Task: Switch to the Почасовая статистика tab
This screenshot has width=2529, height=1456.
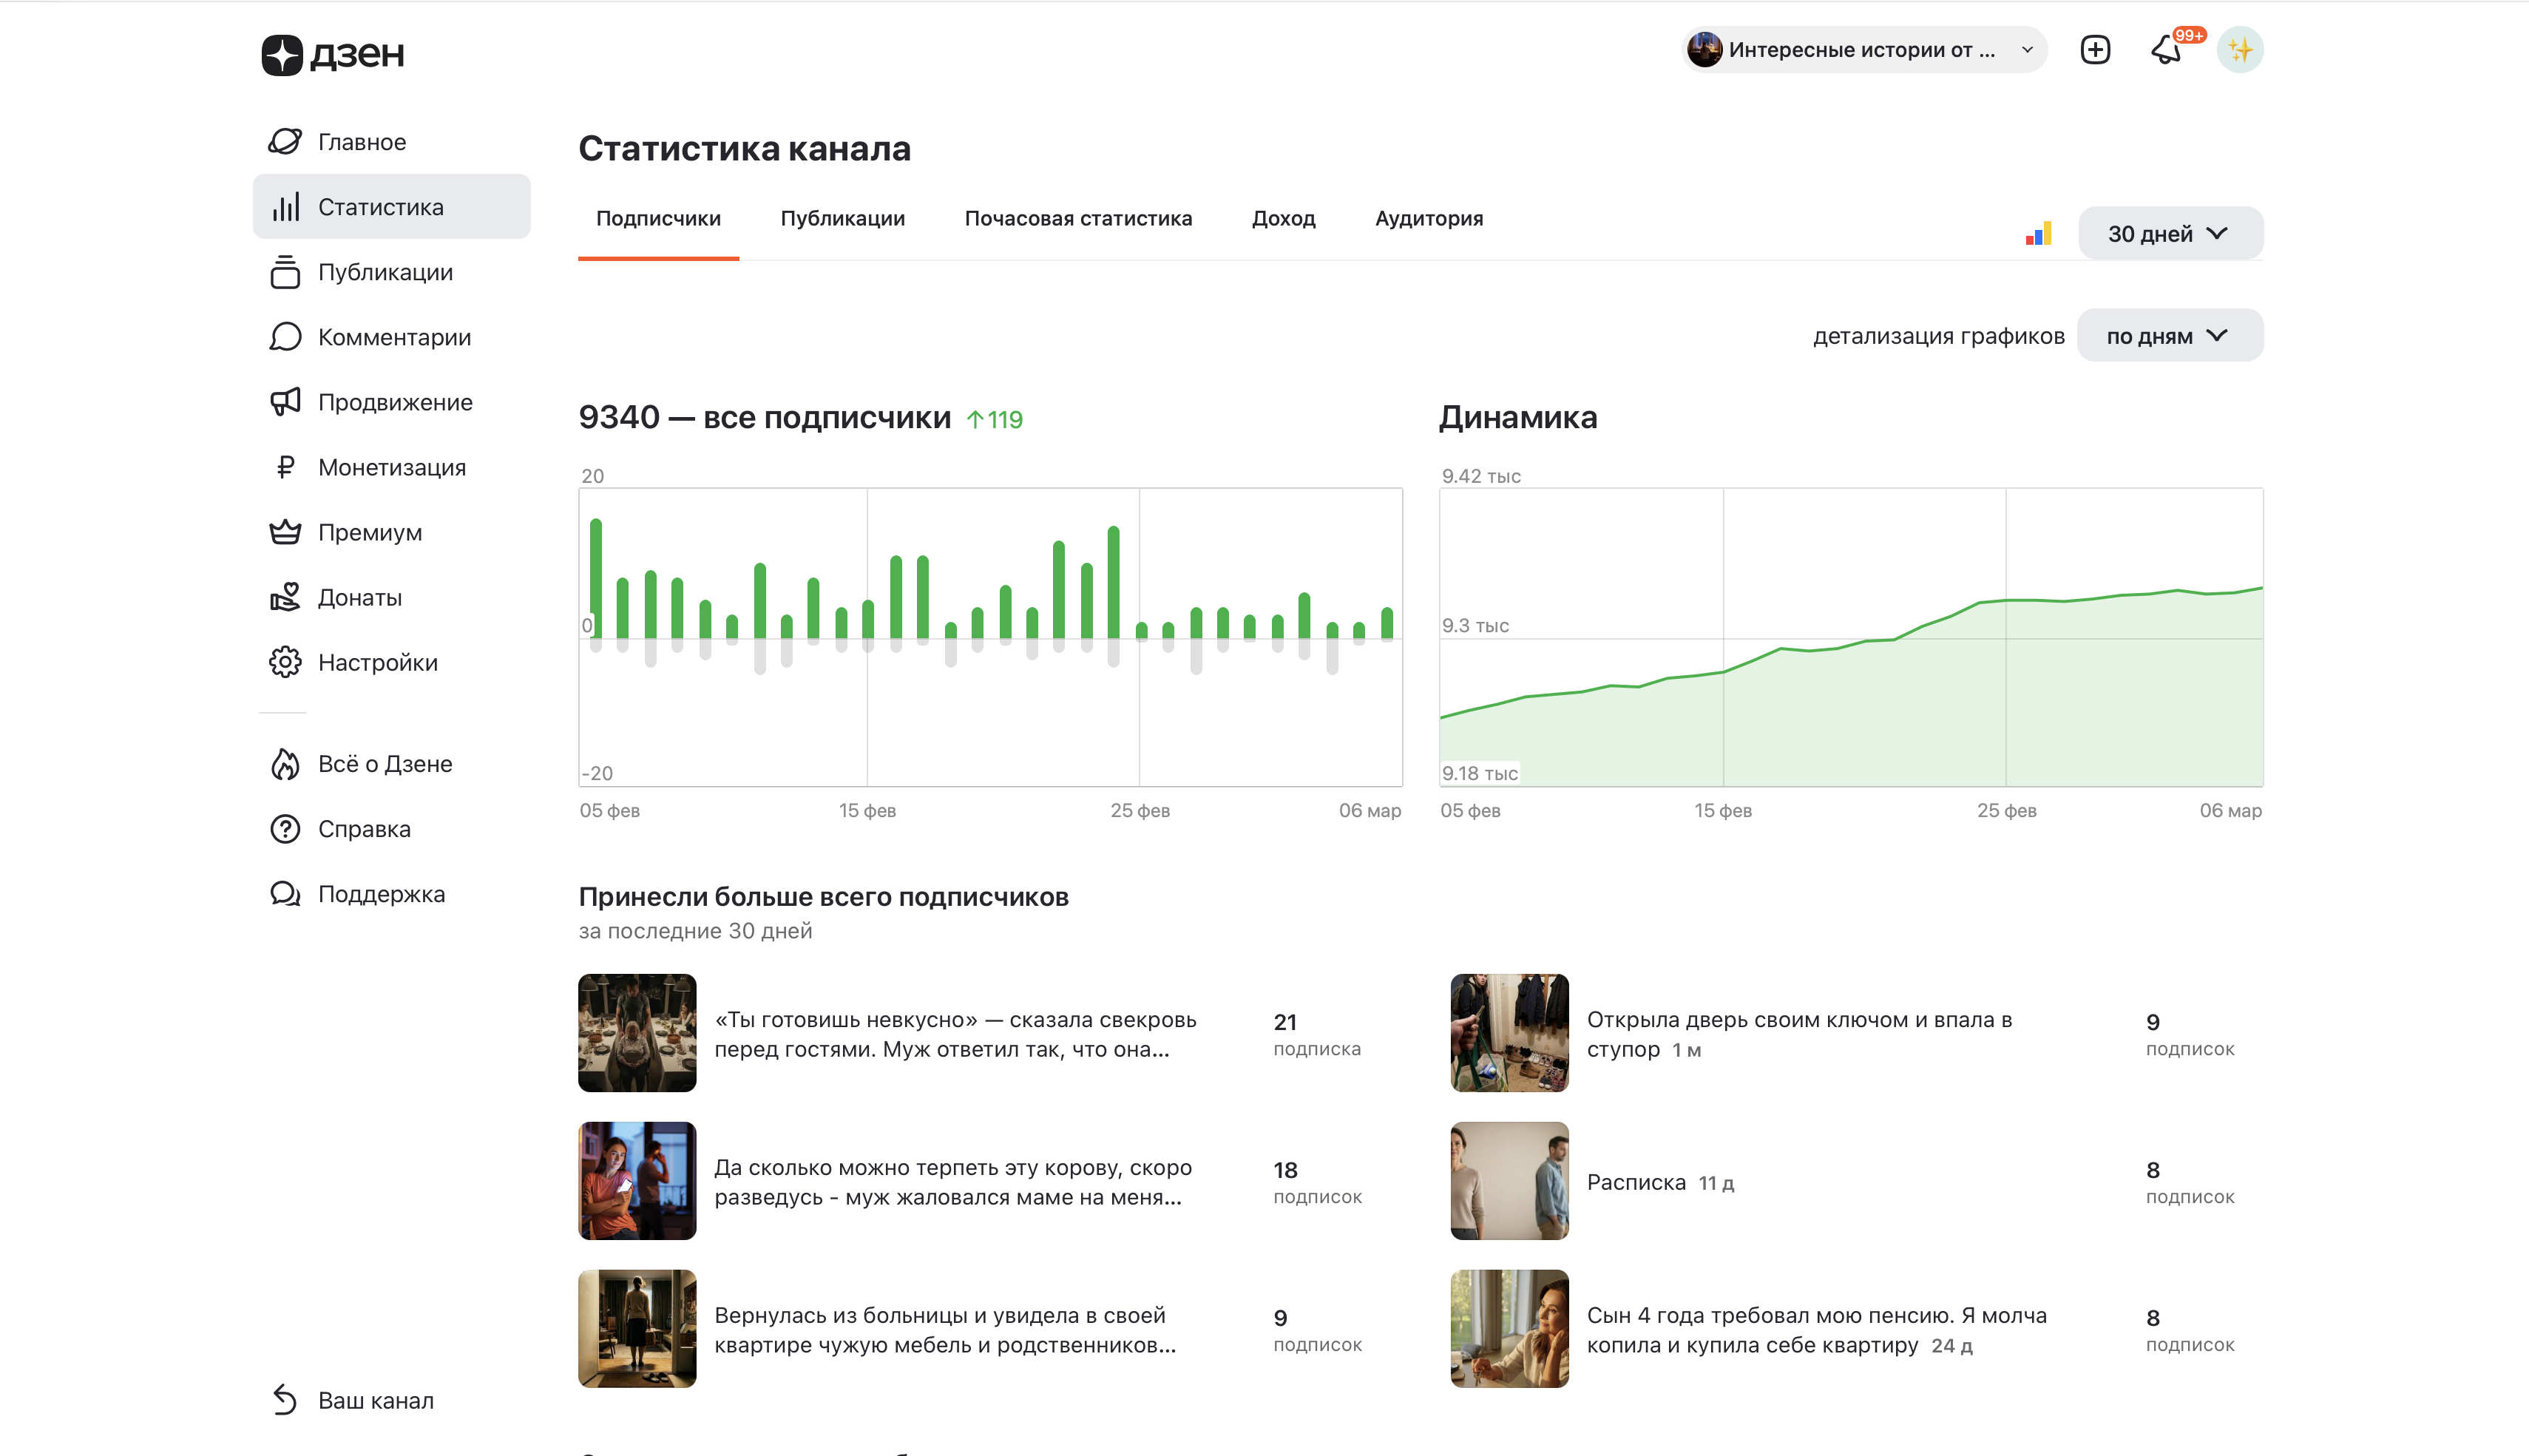Action: point(1077,218)
